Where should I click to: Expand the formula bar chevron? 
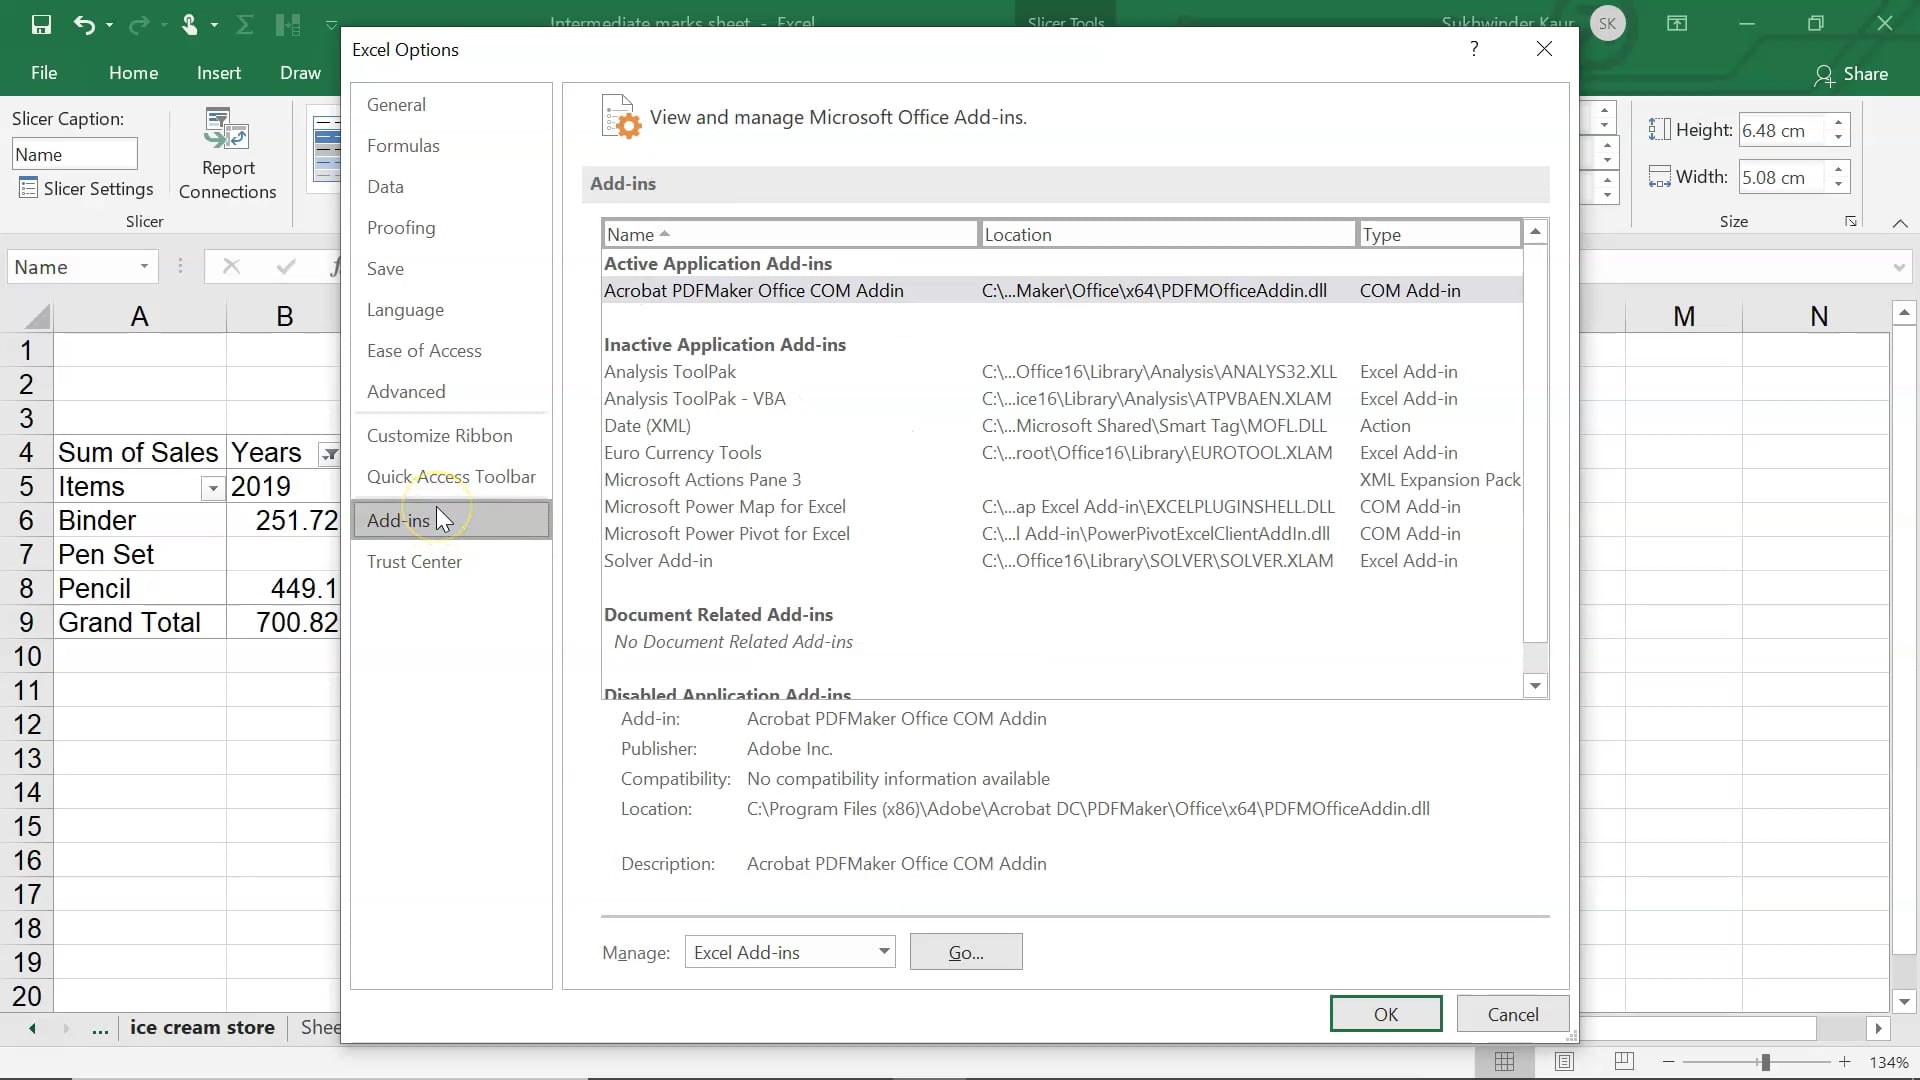pyautogui.click(x=1899, y=267)
